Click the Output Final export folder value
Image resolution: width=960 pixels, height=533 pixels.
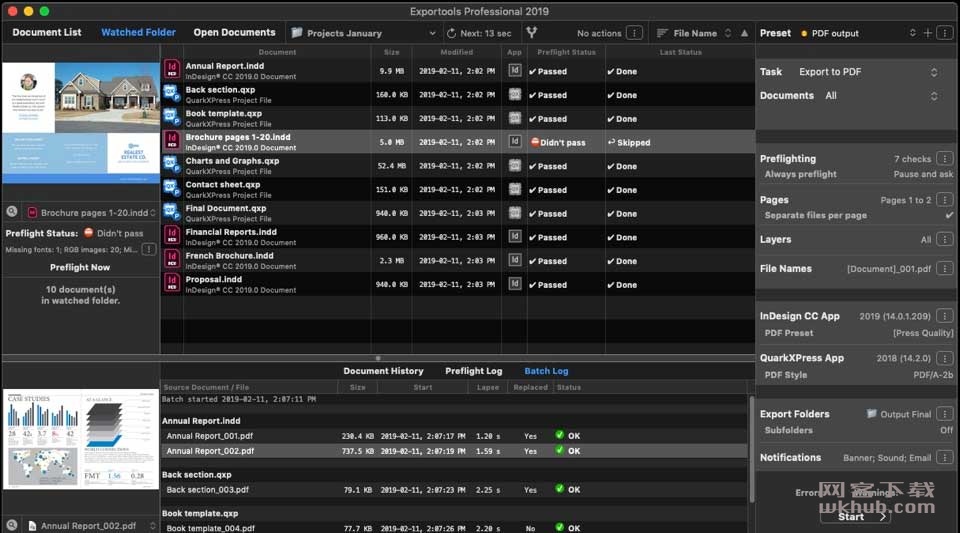pyautogui.click(x=899, y=414)
